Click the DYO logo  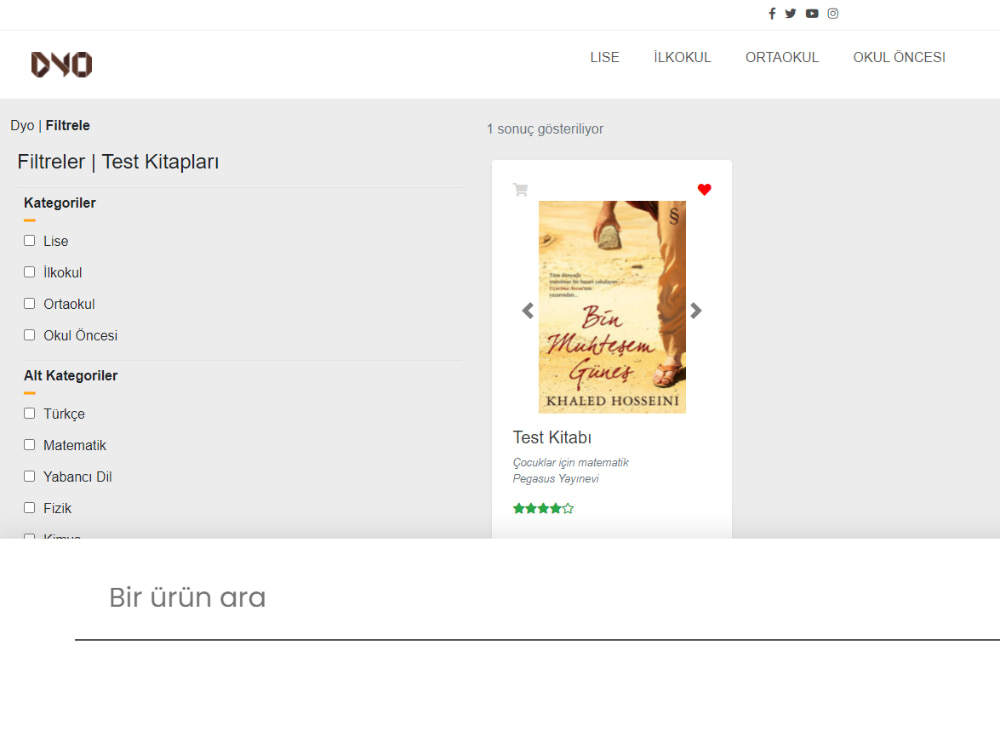coord(61,64)
